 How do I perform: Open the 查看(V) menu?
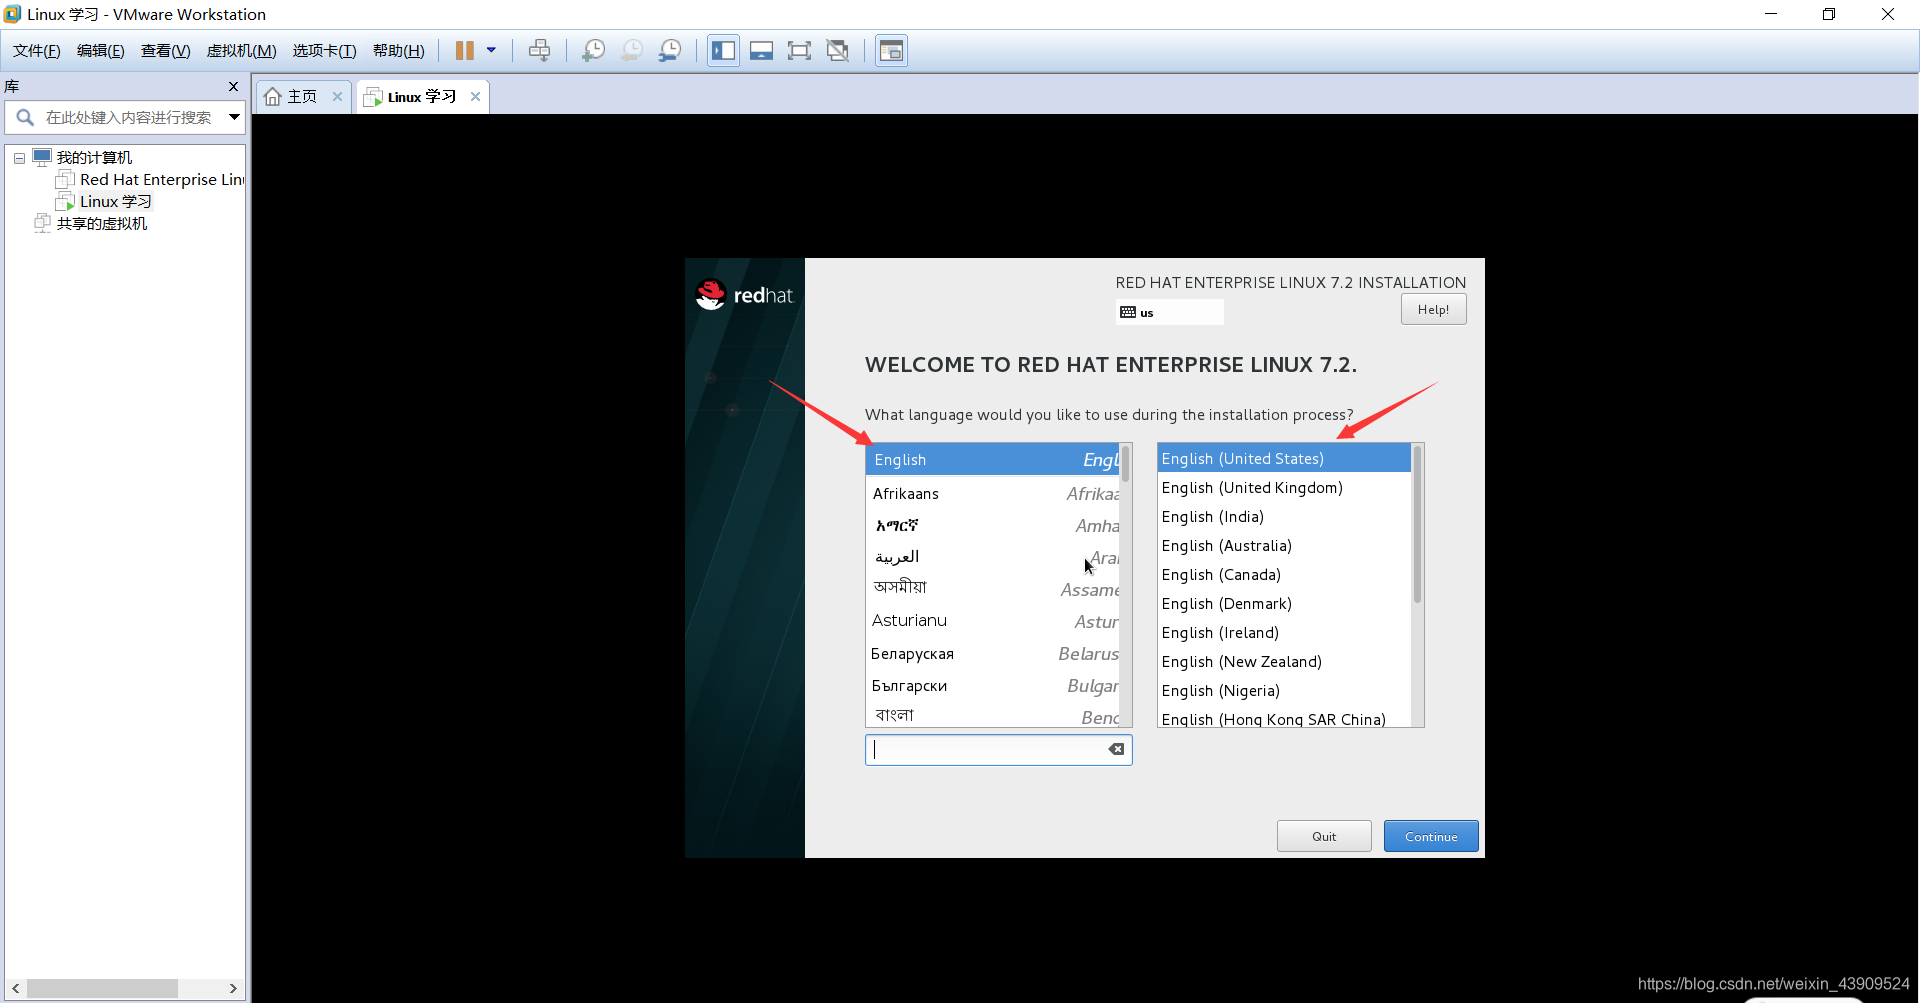166,51
